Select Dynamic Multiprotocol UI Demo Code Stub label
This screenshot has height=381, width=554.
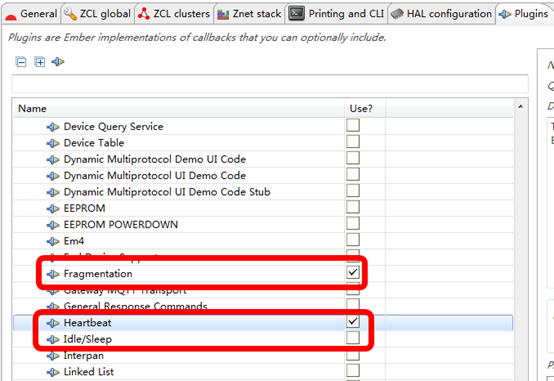pyautogui.click(x=167, y=192)
